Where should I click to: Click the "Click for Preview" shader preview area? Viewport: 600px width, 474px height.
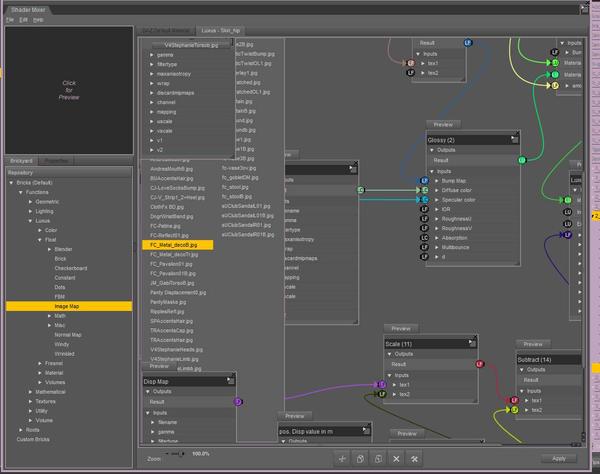click(69, 90)
